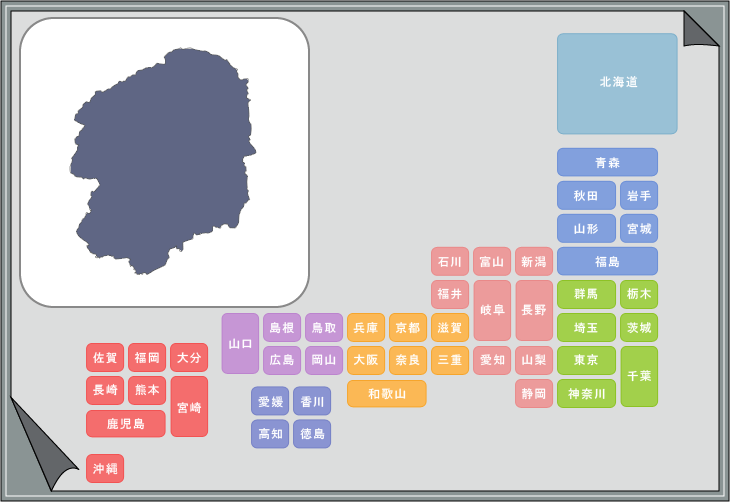Viewport: 730px width, 502px height.
Task: Click the 山口 prefecture tile
Action: [240, 343]
